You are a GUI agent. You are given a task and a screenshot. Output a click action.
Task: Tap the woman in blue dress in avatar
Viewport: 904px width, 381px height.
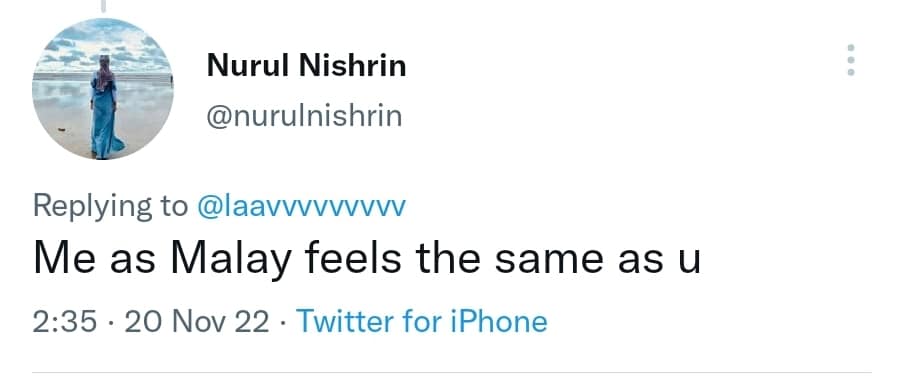click(105, 110)
